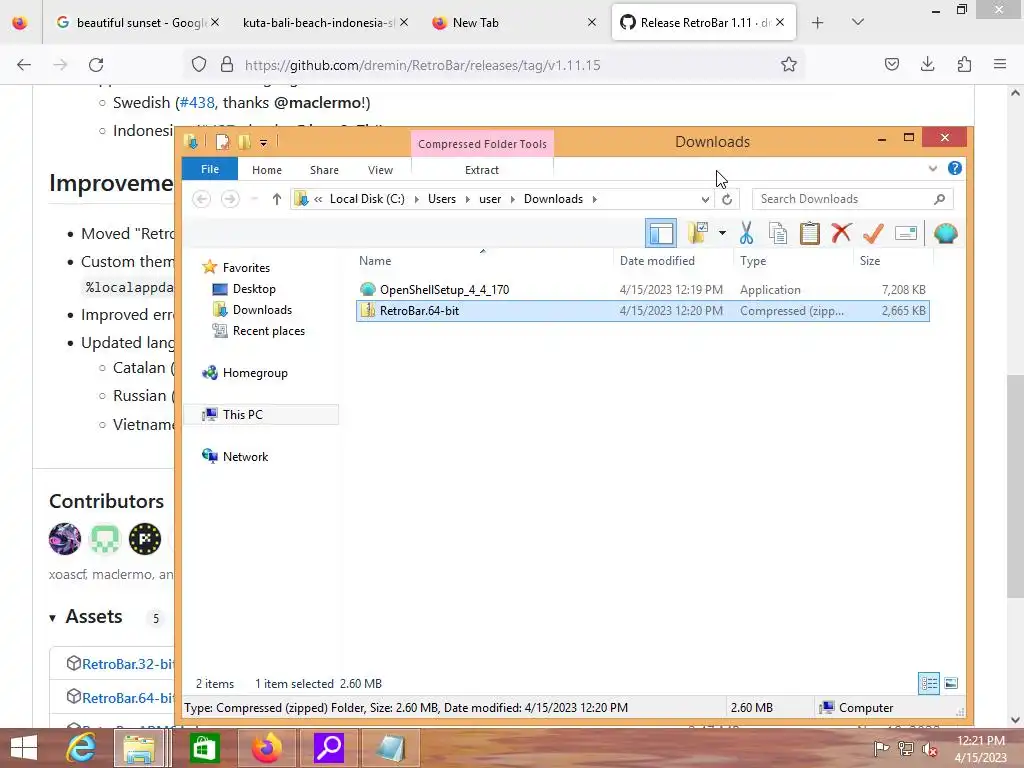Select the RetroBar.64-bit zip file
The width and height of the screenshot is (1024, 768).
pyautogui.click(x=643, y=311)
